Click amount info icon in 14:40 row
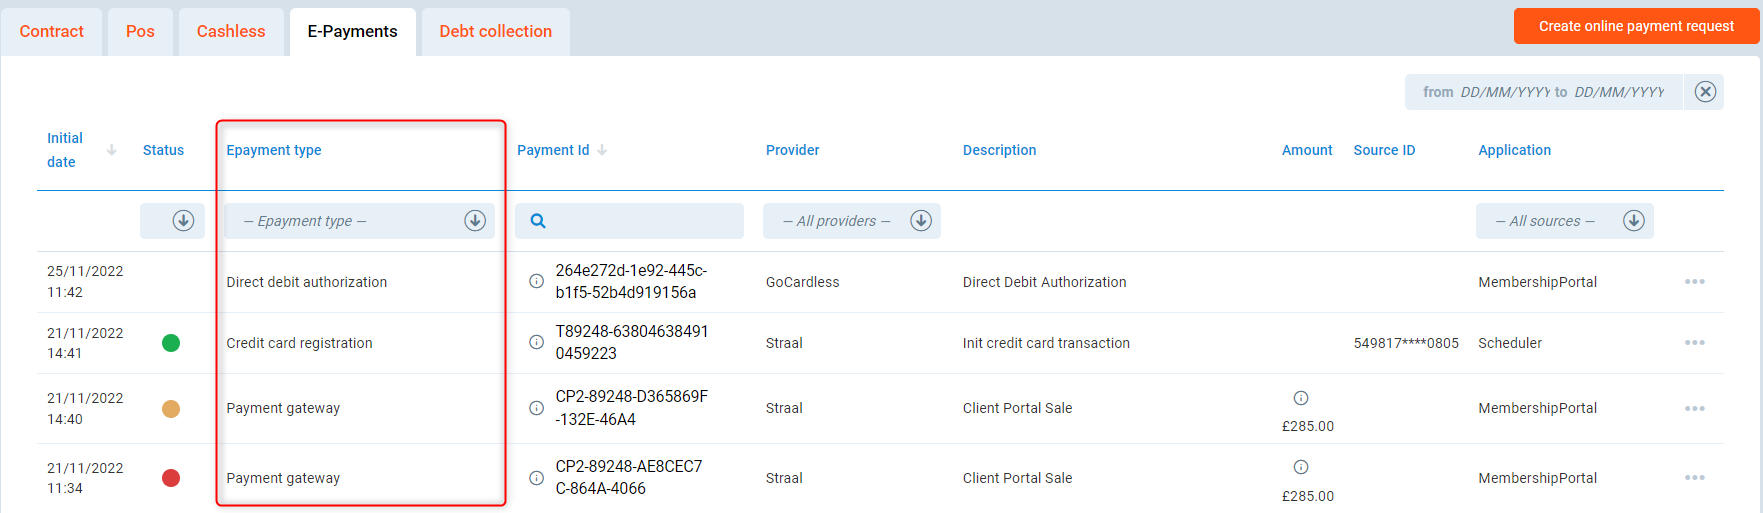1763x513 pixels. point(1300,398)
